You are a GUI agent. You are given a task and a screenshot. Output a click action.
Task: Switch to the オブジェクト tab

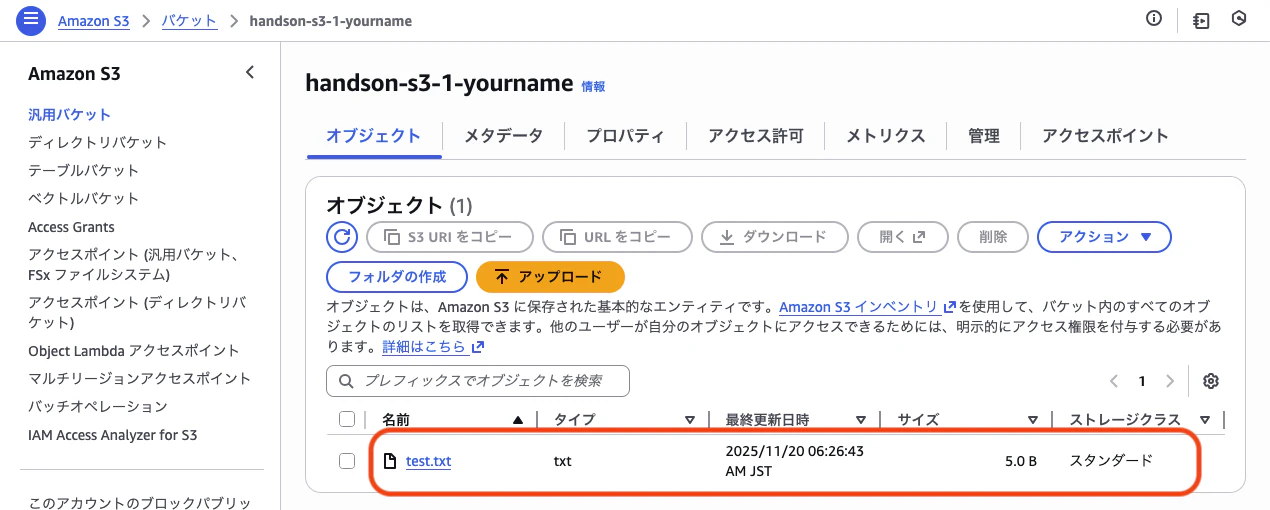tap(373, 136)
